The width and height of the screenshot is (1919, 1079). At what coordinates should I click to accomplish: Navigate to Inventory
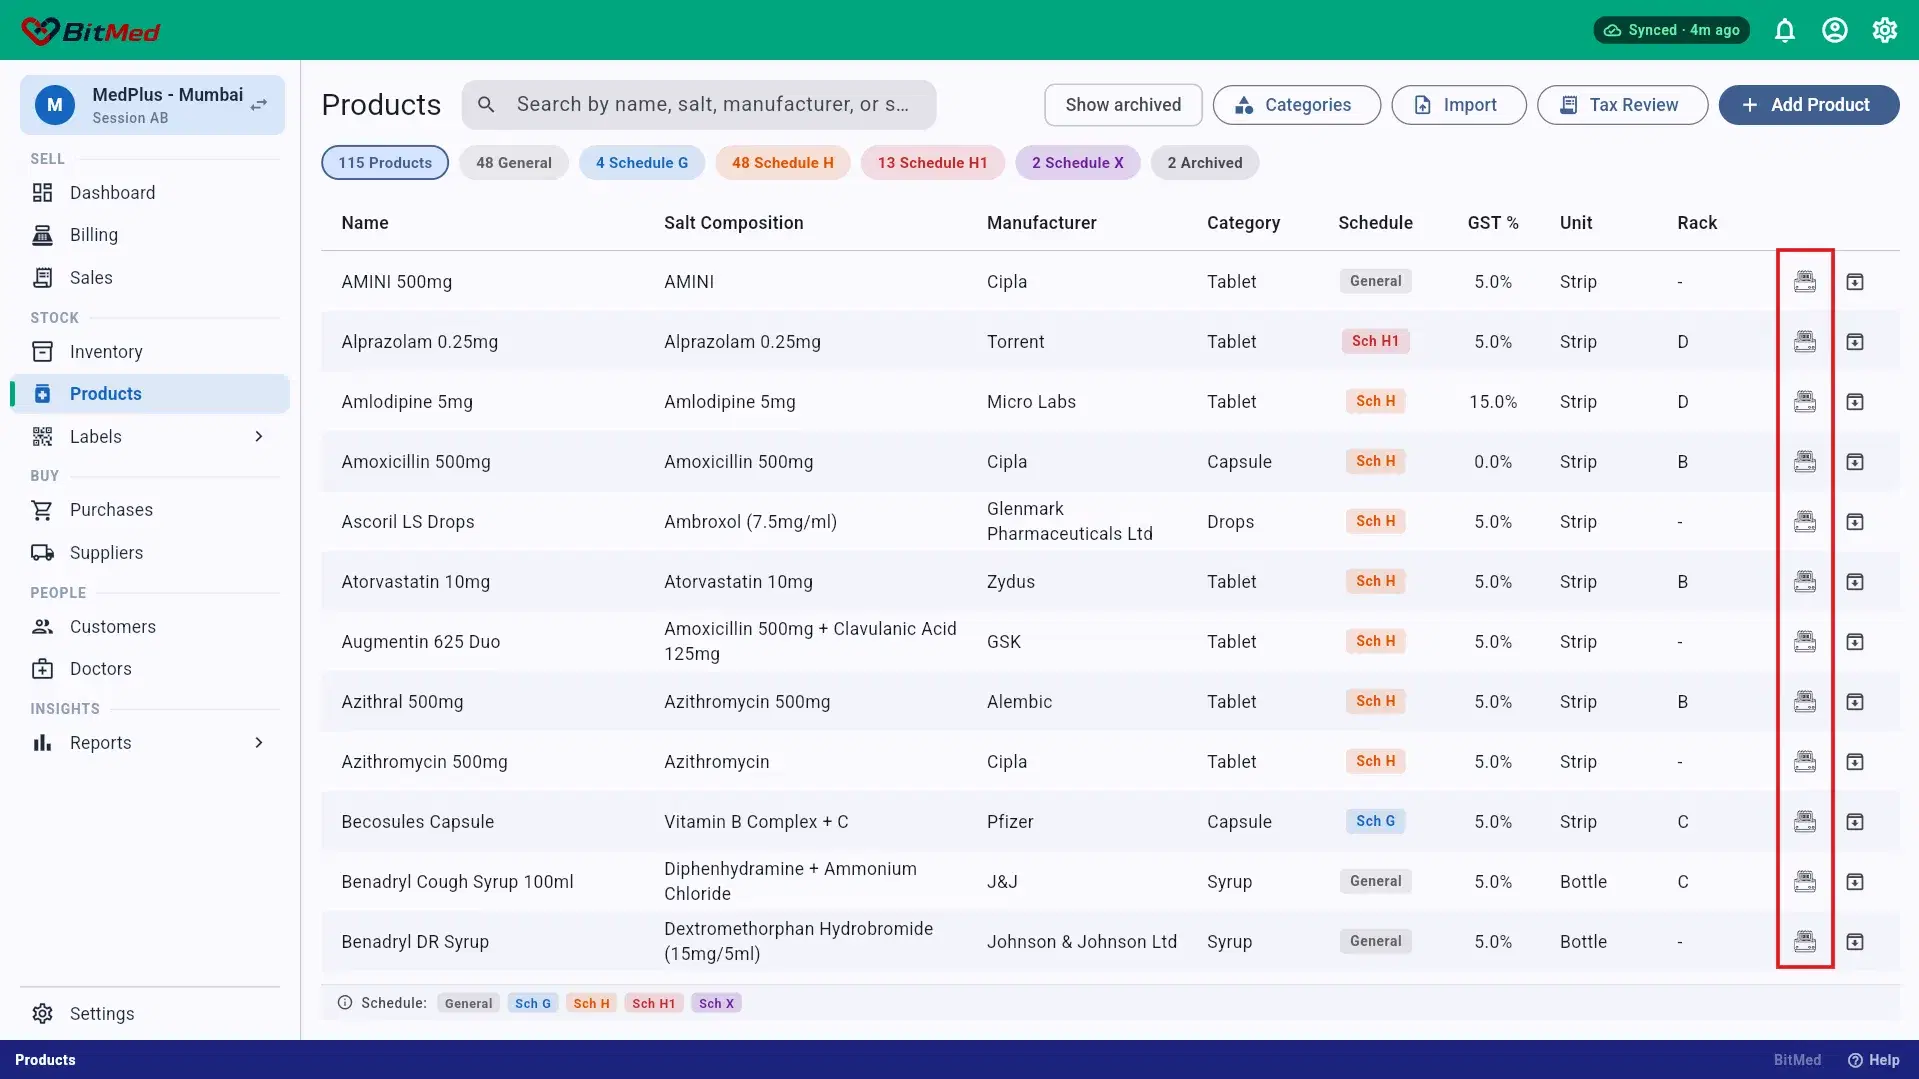pyautogui.click(x=150, y=352)
